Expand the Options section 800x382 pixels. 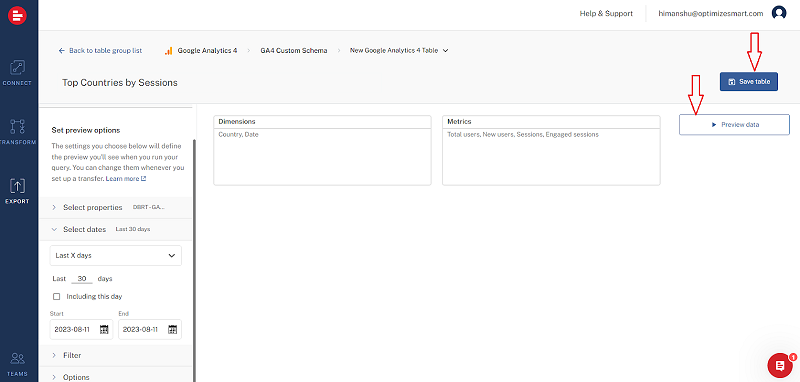pos(115,377)
